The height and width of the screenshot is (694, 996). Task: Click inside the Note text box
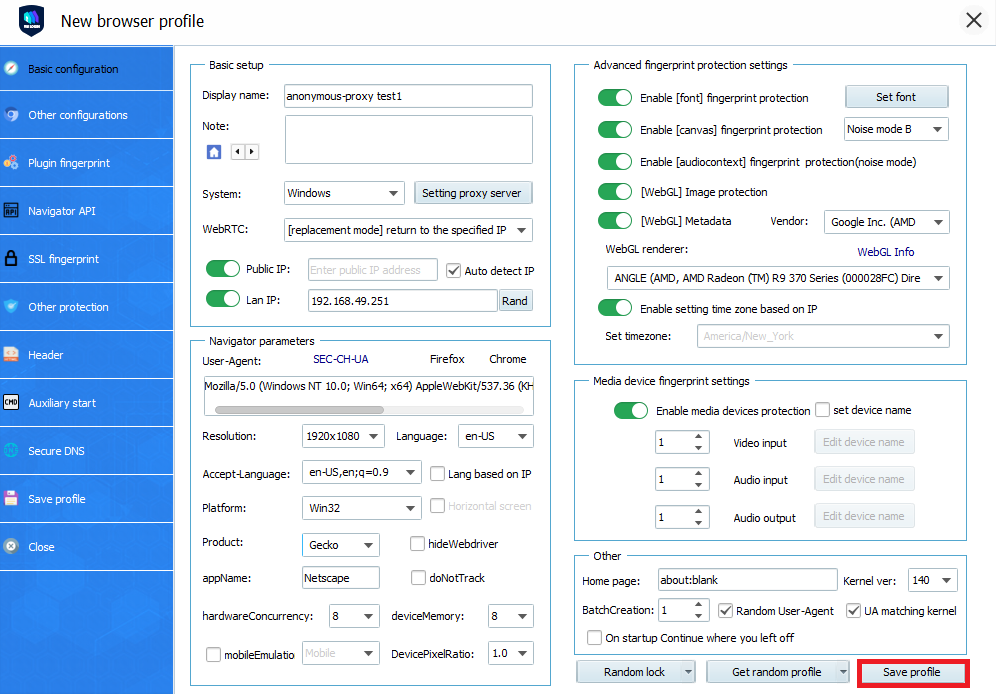pos(408,140)
